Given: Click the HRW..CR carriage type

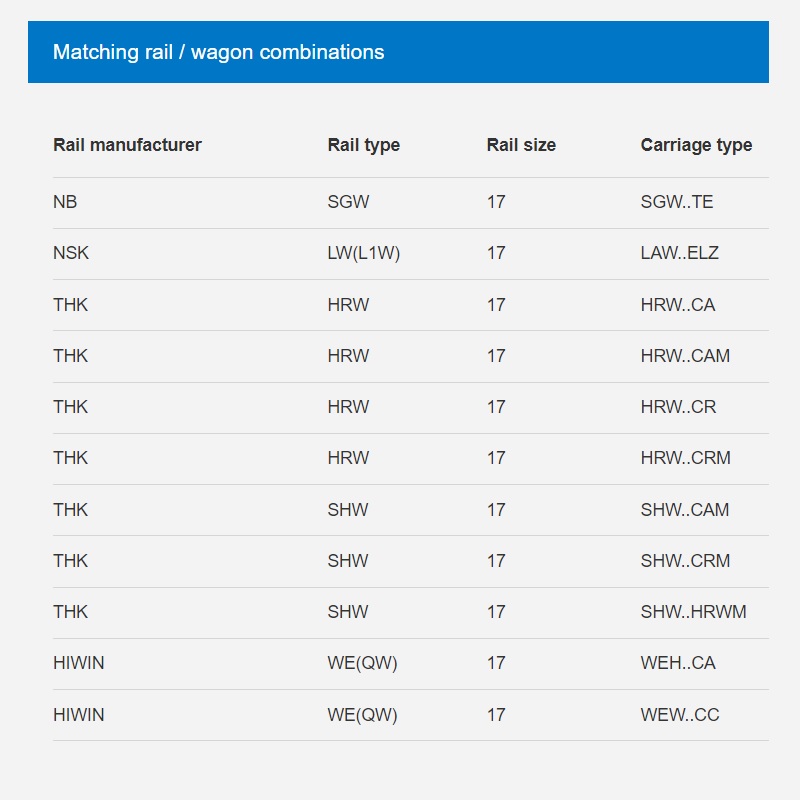Looking at the screenshot, I should click(678, 407).
